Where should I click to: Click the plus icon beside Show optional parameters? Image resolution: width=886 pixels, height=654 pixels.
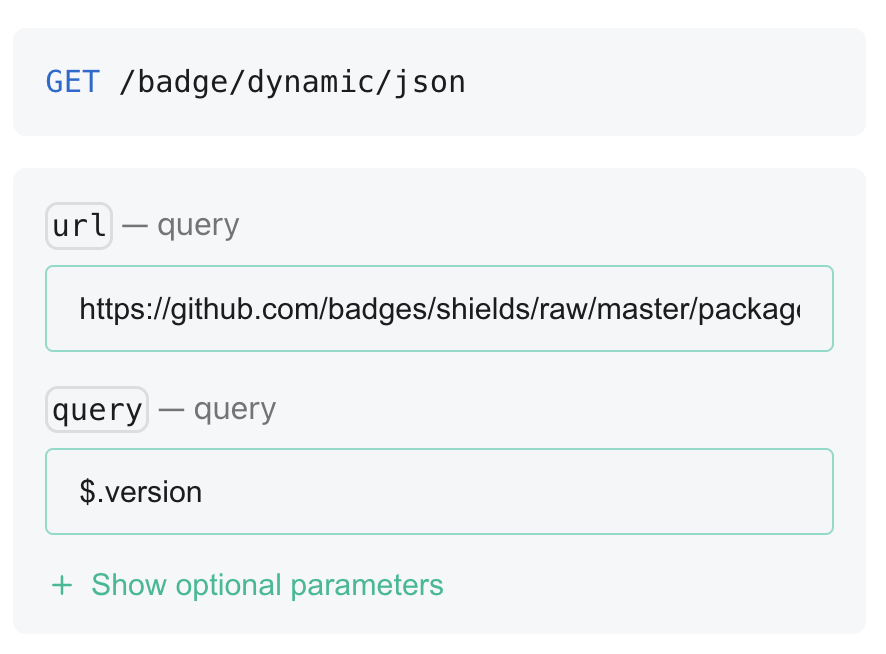point(62,585)
